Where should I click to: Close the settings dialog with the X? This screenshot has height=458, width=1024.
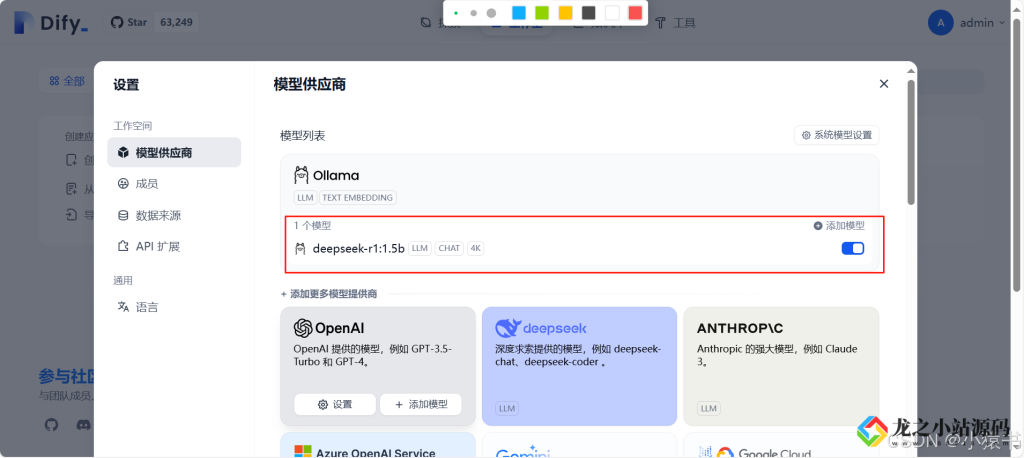[884, 84]
